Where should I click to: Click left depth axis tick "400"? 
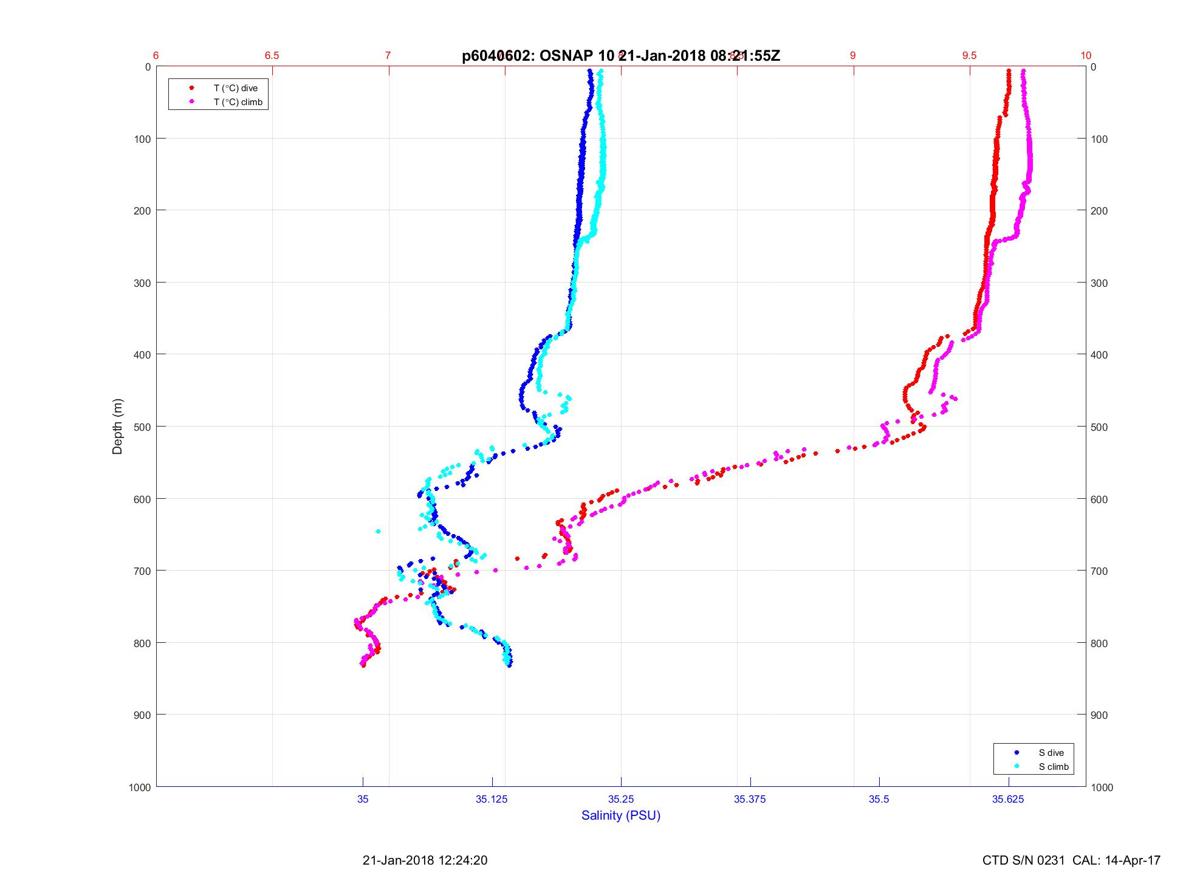pos(141,355)
